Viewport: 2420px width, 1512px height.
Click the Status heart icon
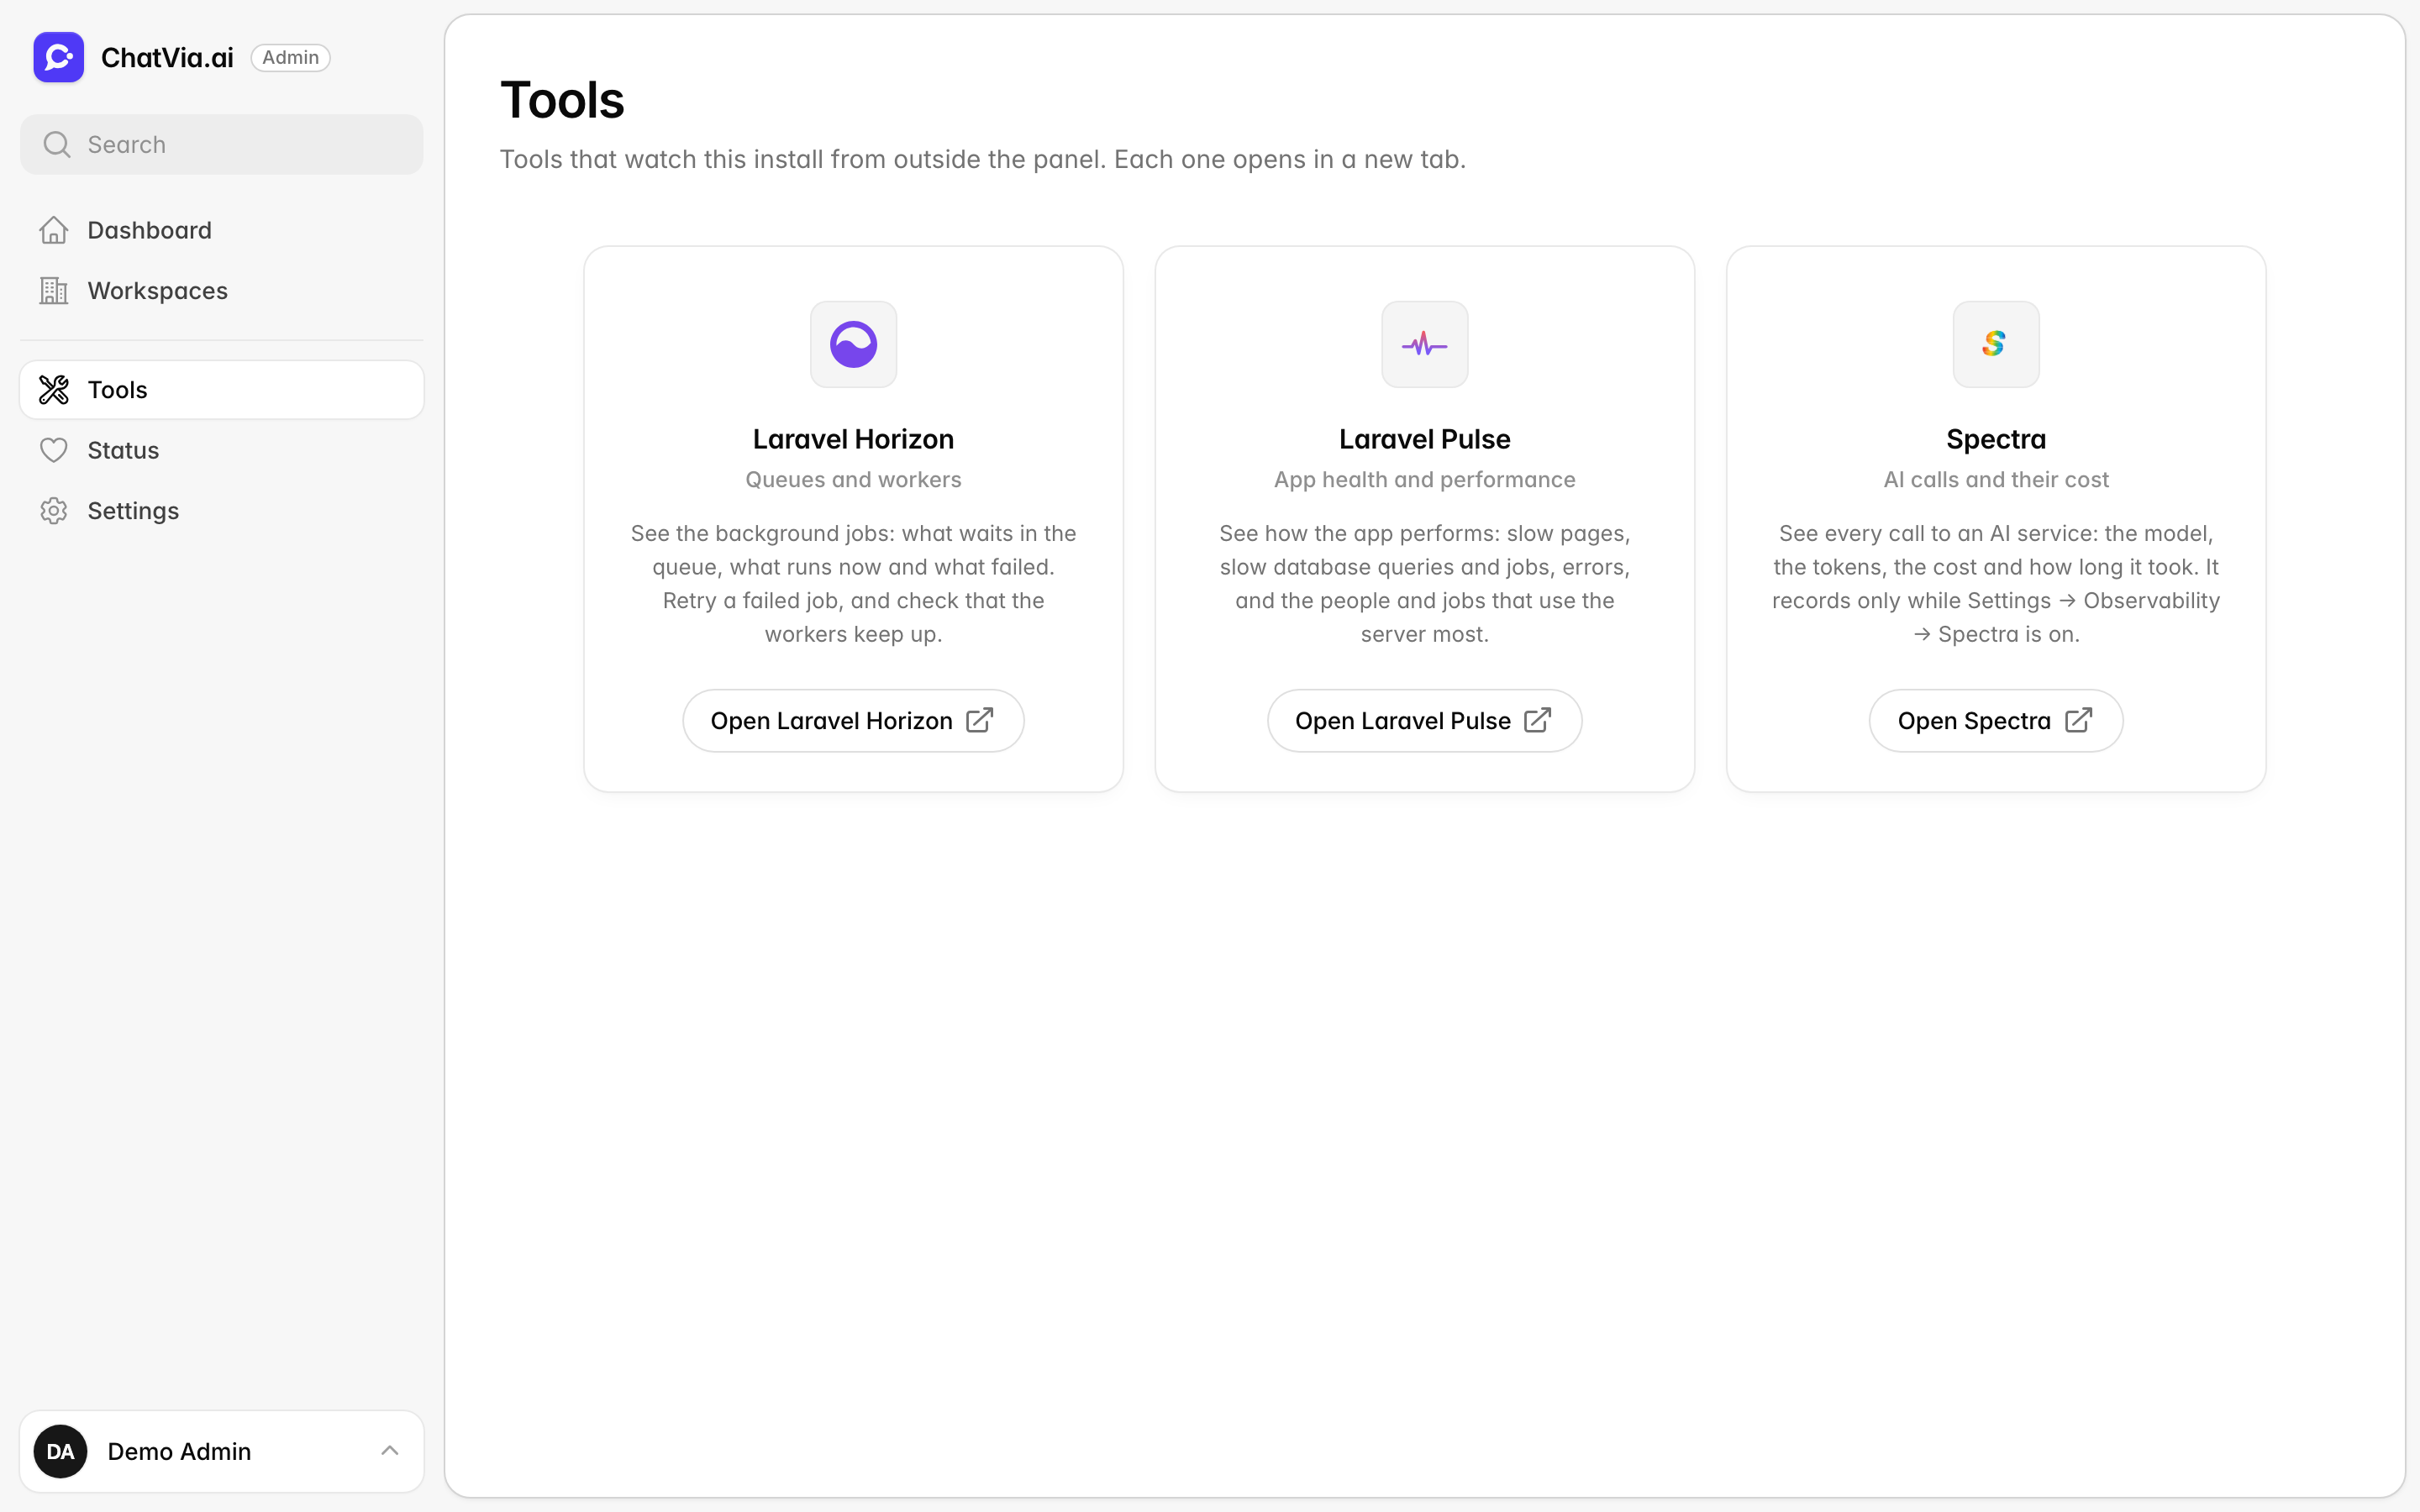[x=54, y=450]
